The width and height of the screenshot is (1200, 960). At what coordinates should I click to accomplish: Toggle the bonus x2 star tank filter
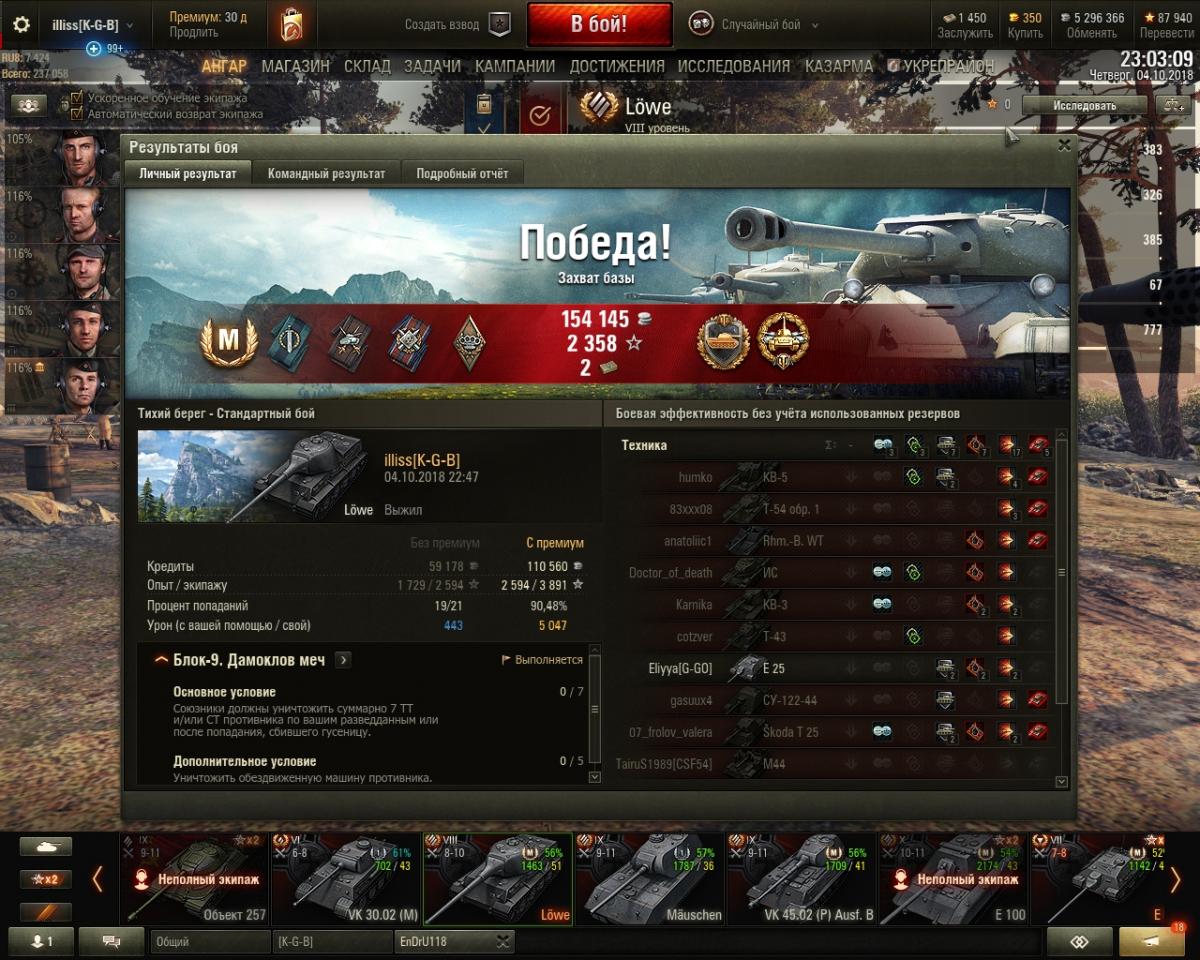coord(46,880)
